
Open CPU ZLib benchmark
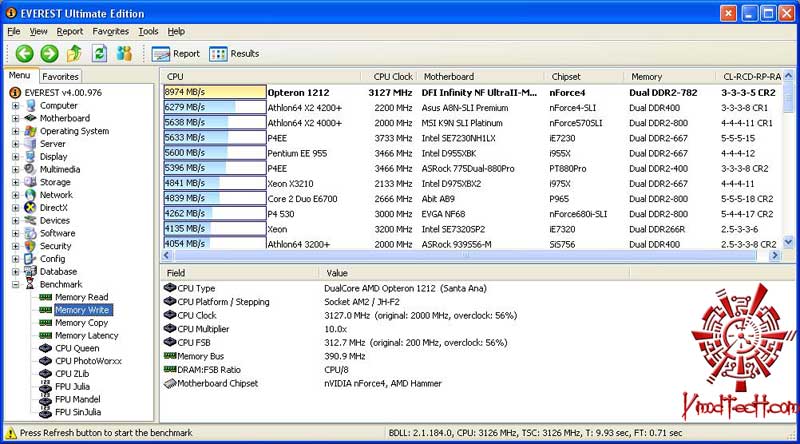(72, 374)
